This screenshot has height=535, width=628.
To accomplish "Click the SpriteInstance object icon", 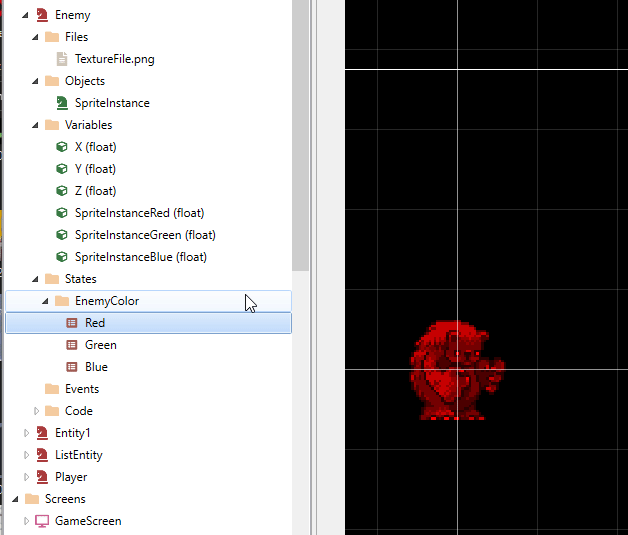I will 62,103.
